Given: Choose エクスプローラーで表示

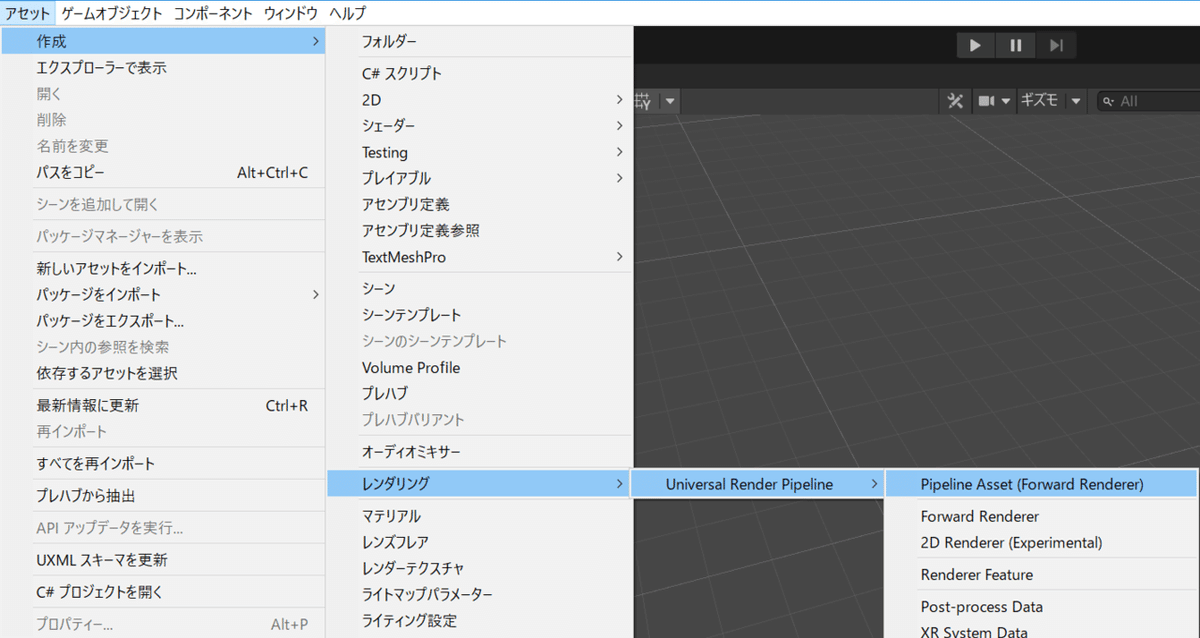Looking at the screenshot, I should point(163,68).
